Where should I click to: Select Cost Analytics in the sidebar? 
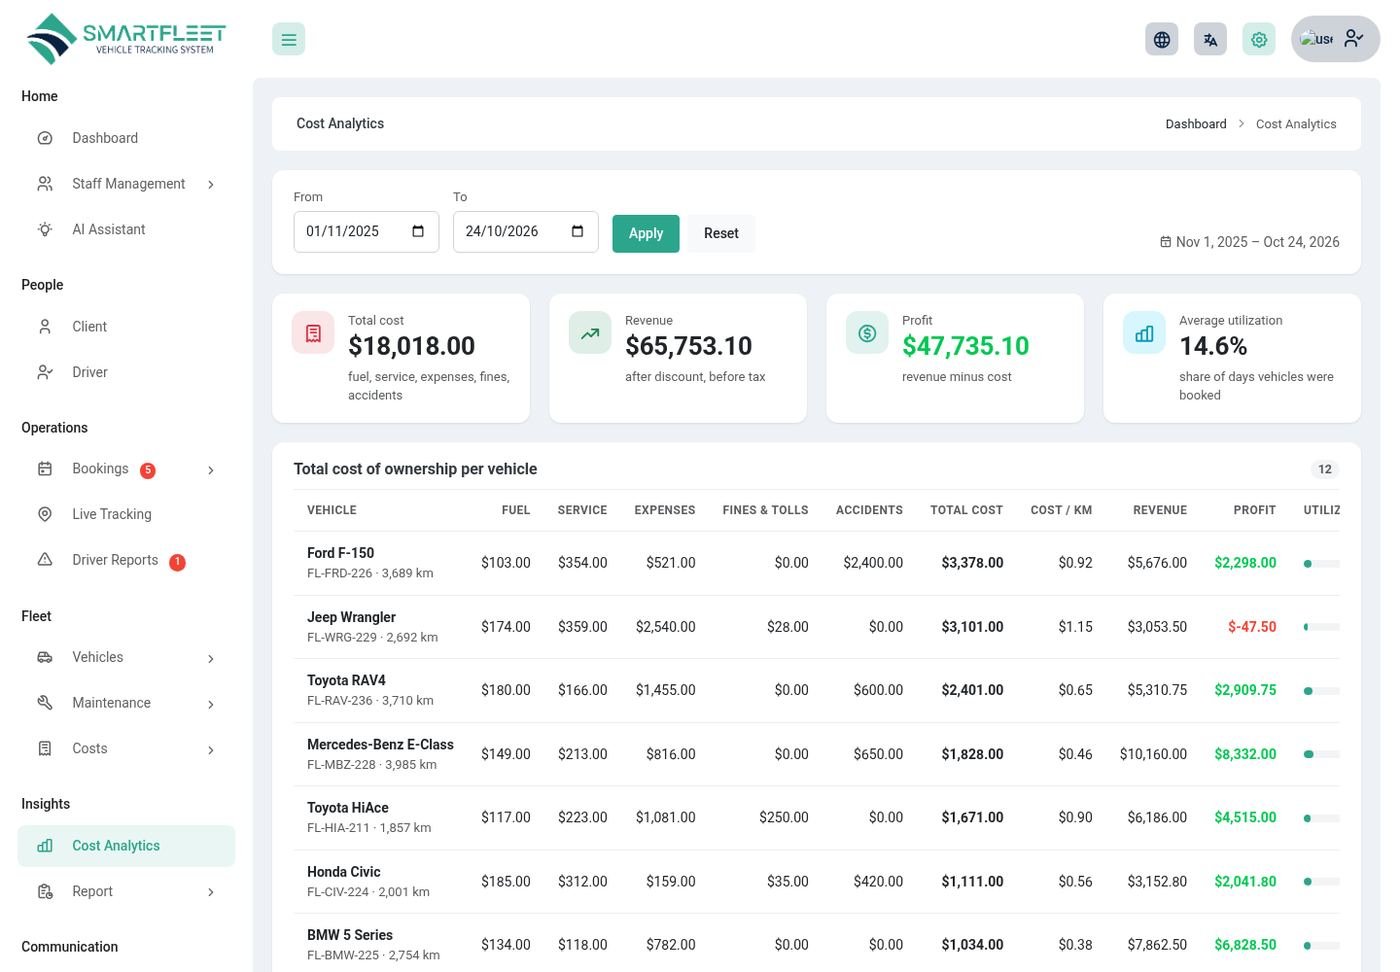pos(126,846)
